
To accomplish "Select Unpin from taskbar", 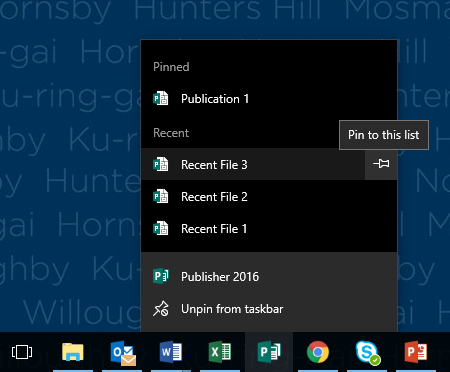I will click(269, 309).
